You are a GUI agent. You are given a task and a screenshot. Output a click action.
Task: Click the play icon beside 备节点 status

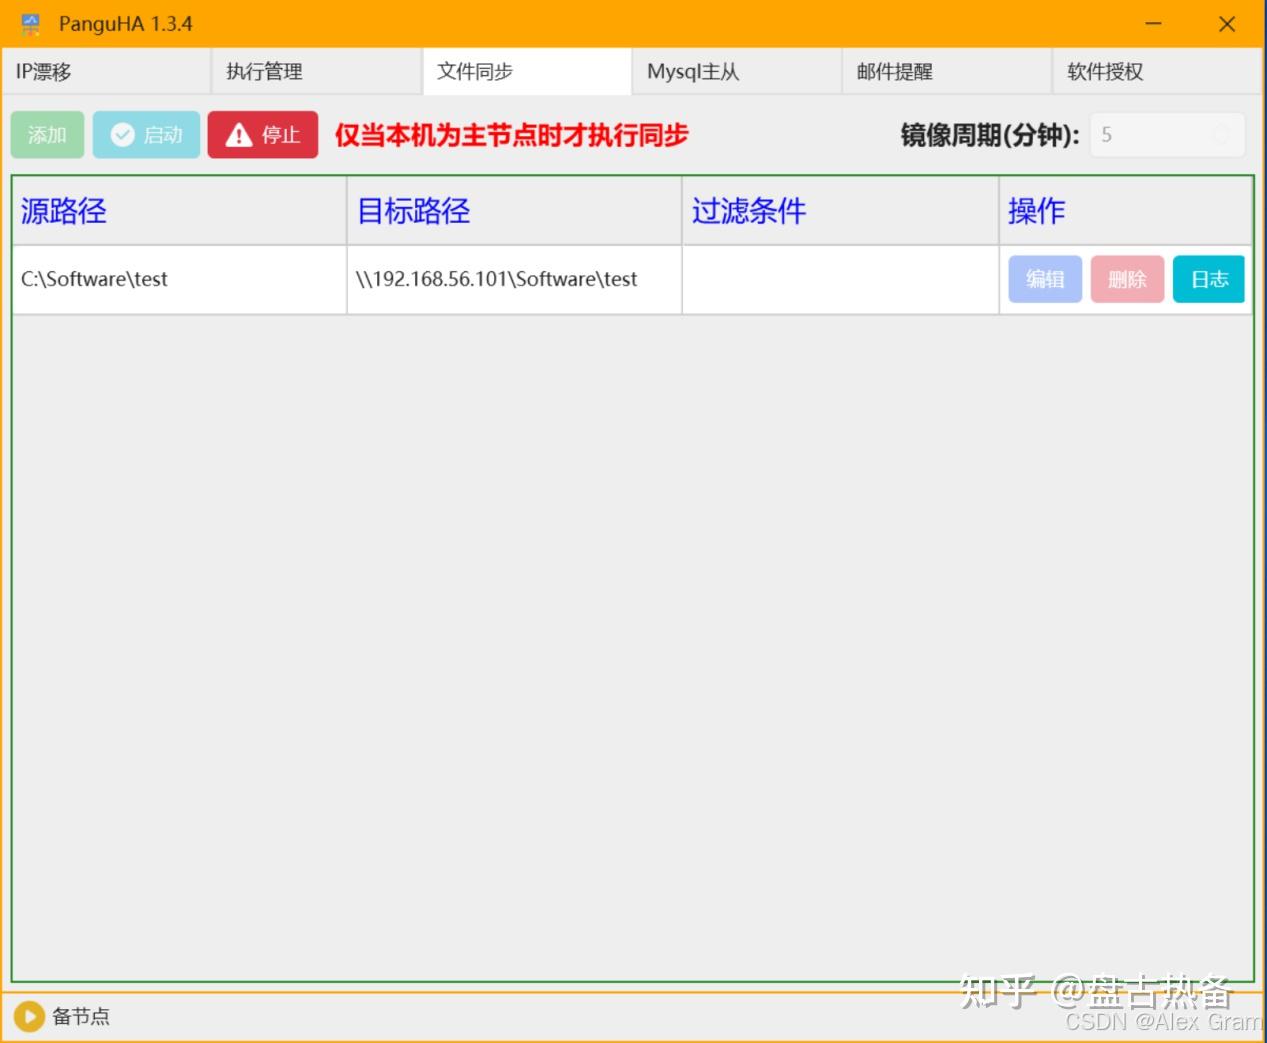point(29,1016)
